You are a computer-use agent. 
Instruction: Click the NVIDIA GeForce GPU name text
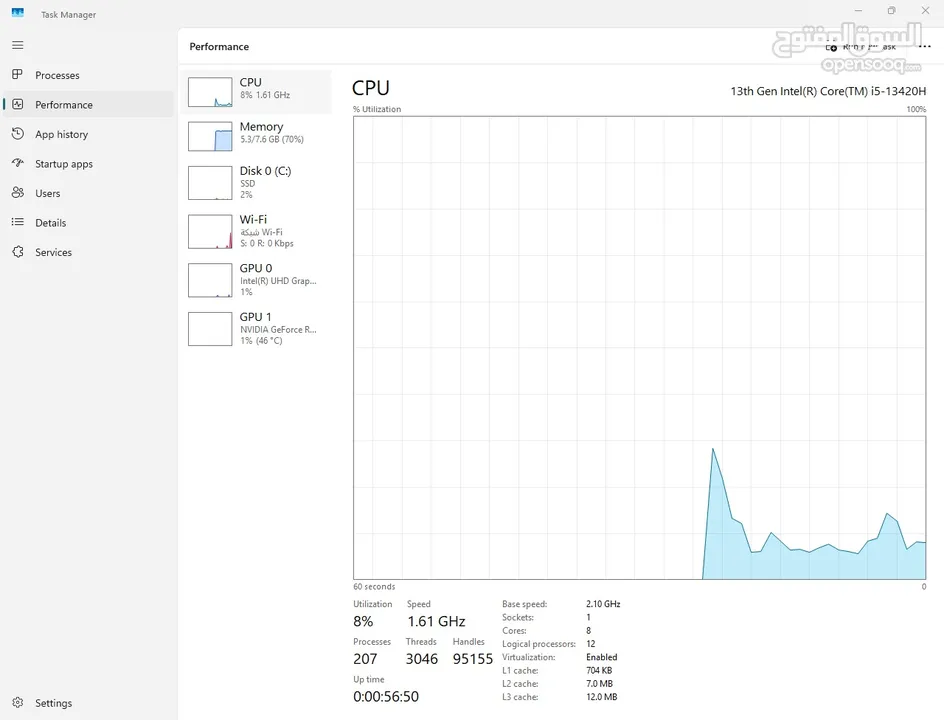[x=278, y=330]
